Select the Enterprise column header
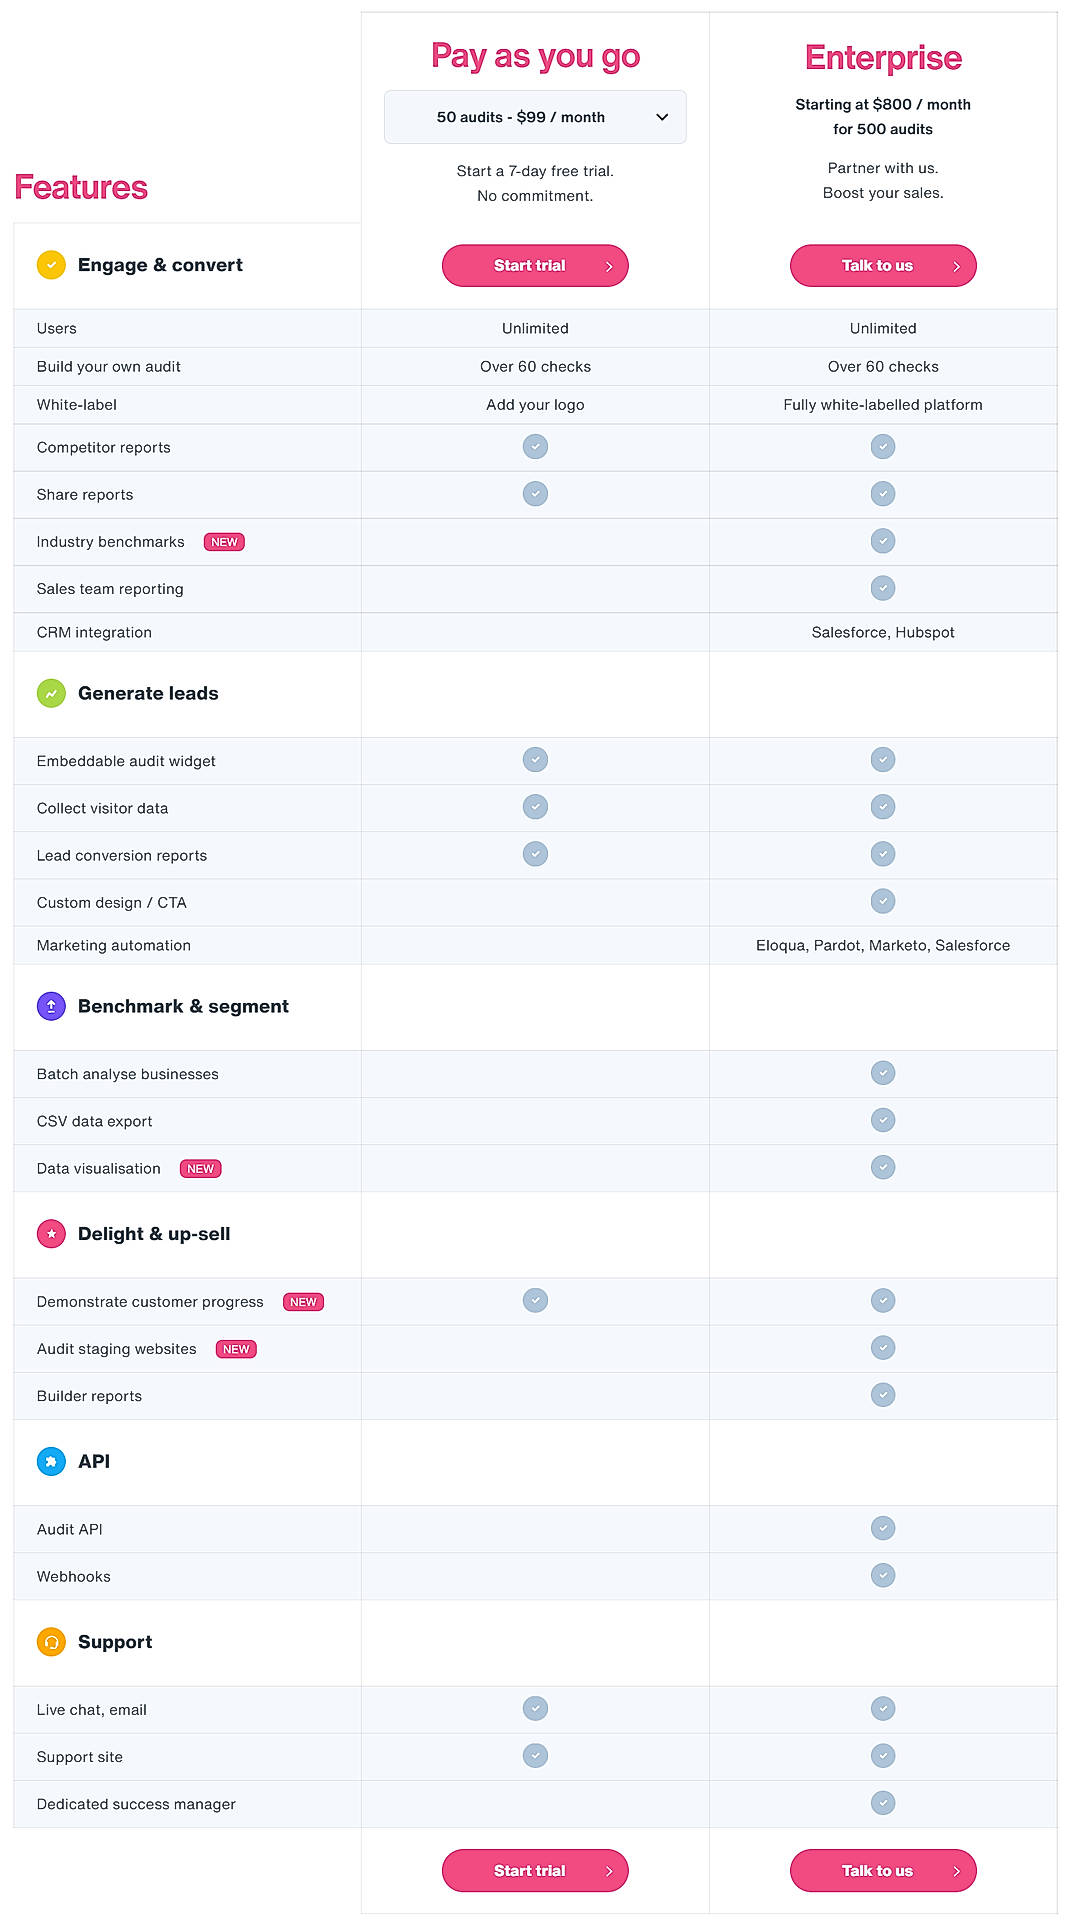This screenshot has height=1930, width=1070. coord(882,58)
